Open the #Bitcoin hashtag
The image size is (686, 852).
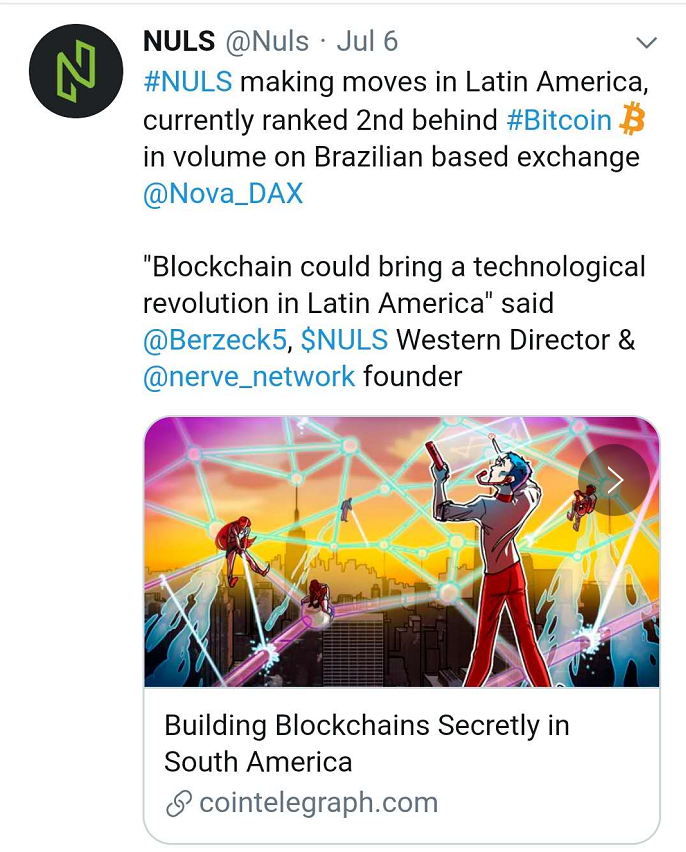point(559,120)
